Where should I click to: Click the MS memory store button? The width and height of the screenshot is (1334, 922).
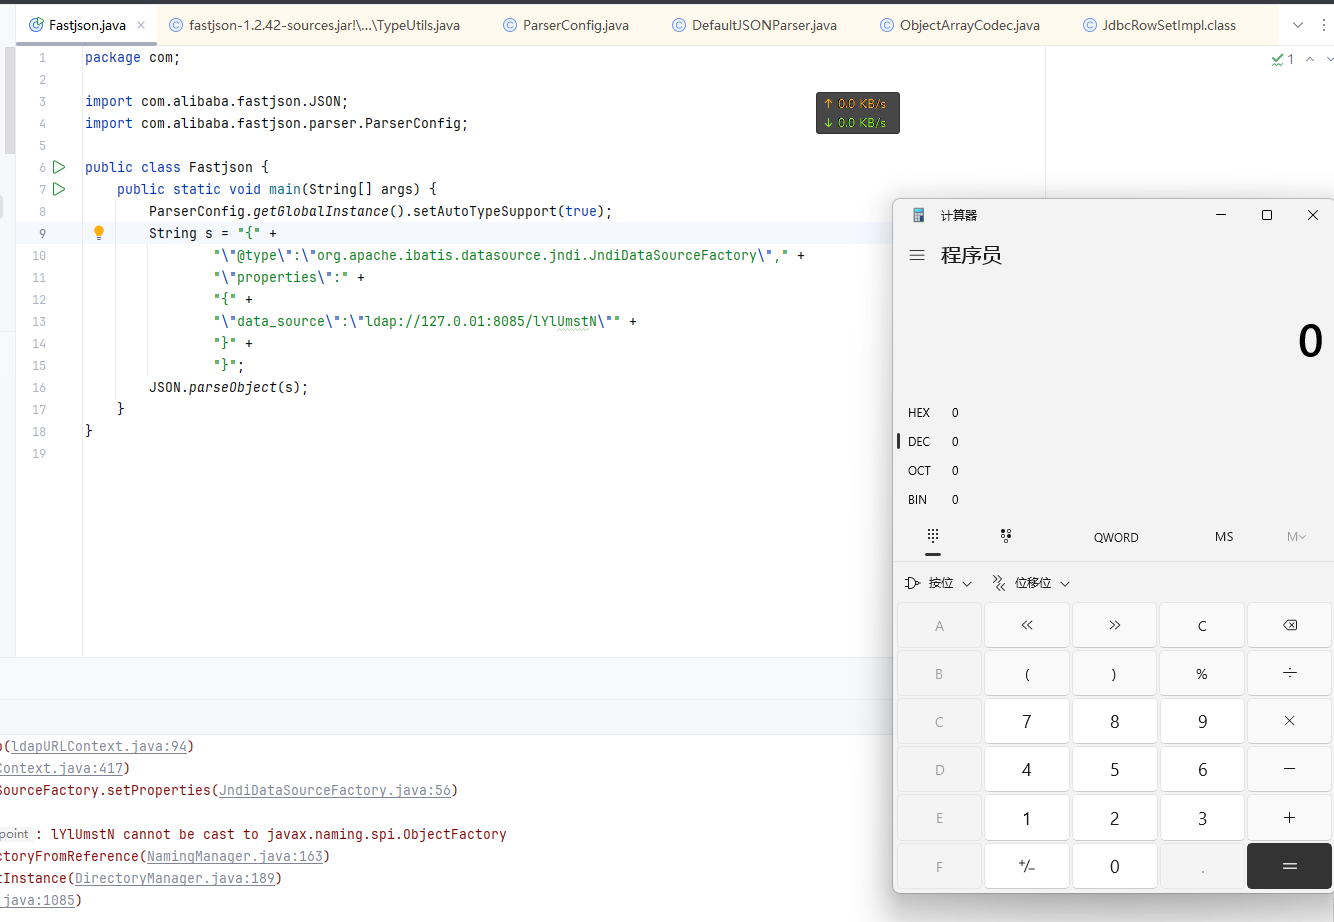[x=1224, y=537]
